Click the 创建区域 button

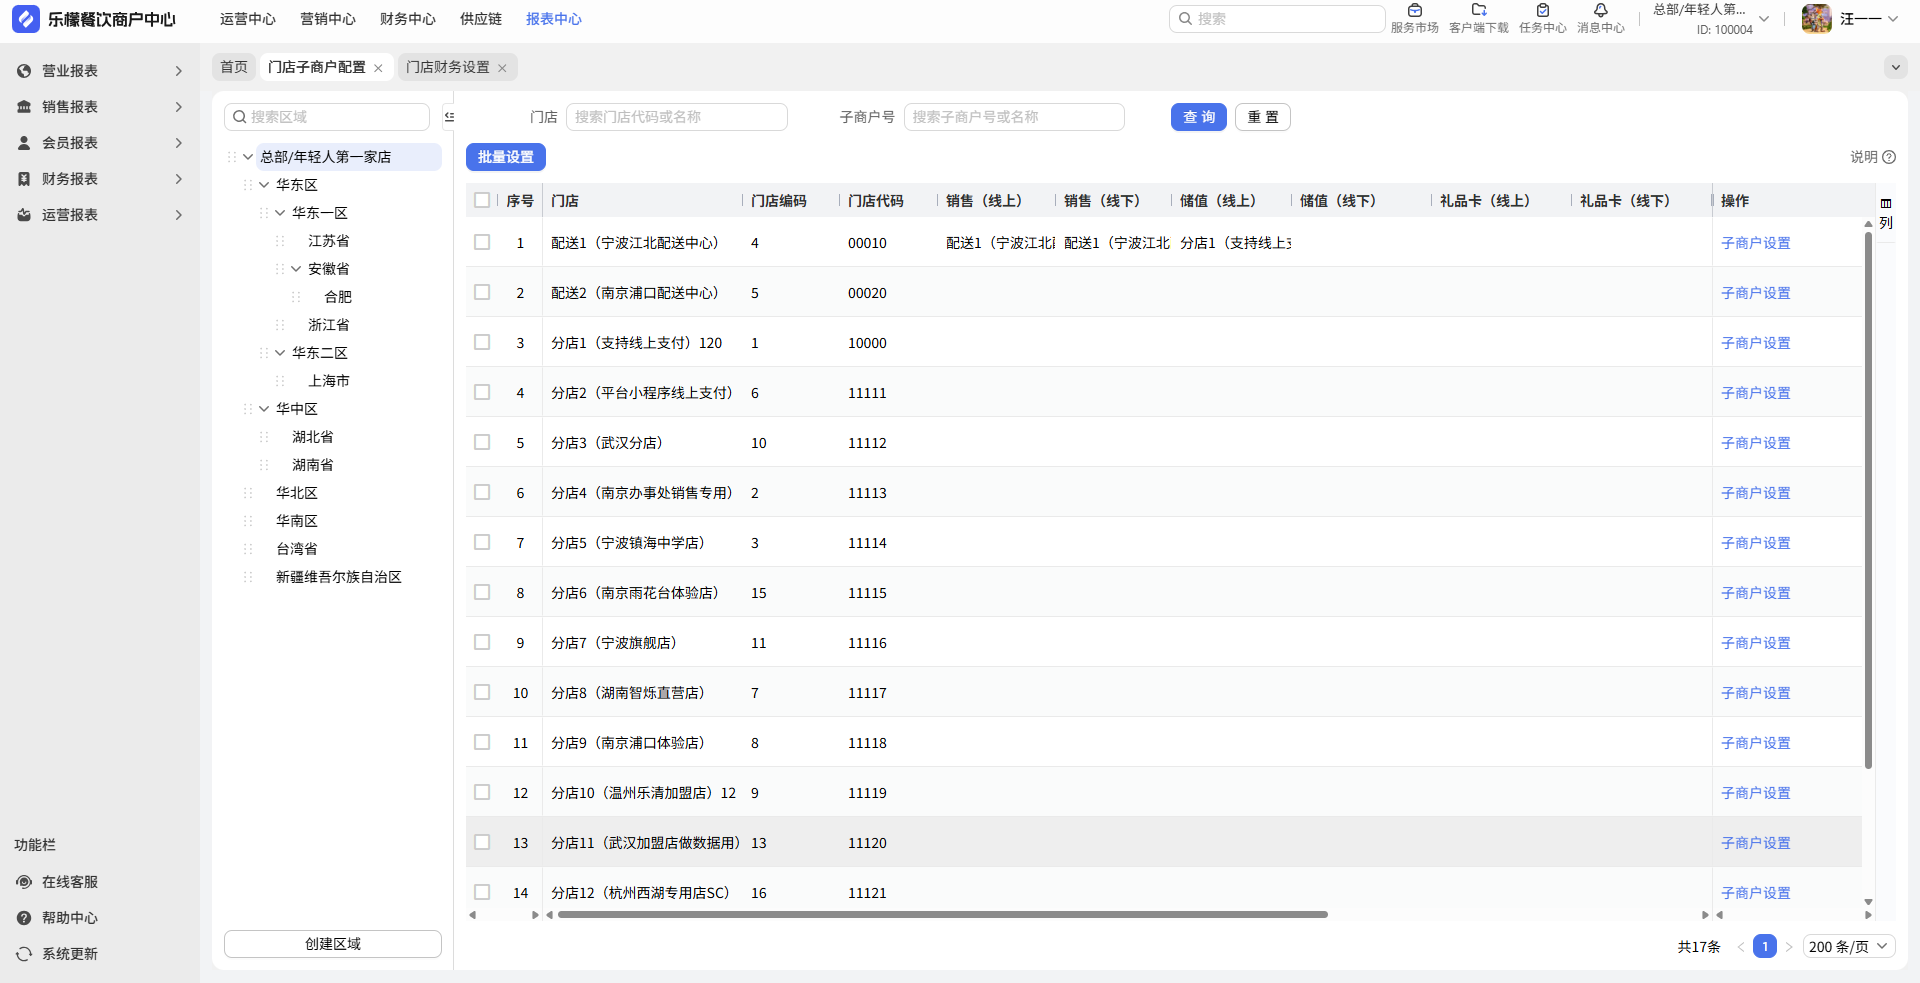333,944
